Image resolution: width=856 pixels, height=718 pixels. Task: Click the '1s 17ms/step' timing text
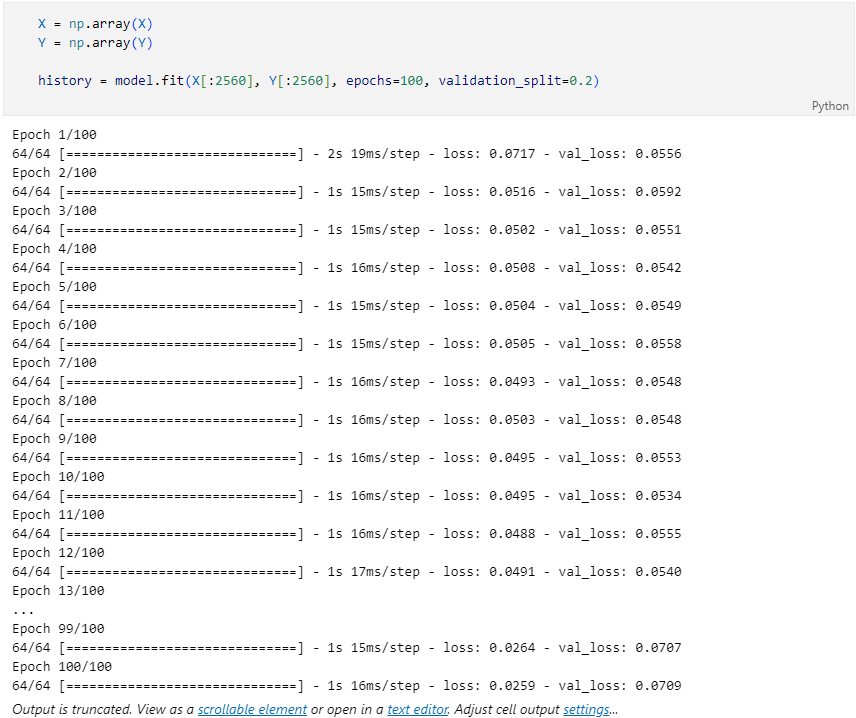click(374, 572)
